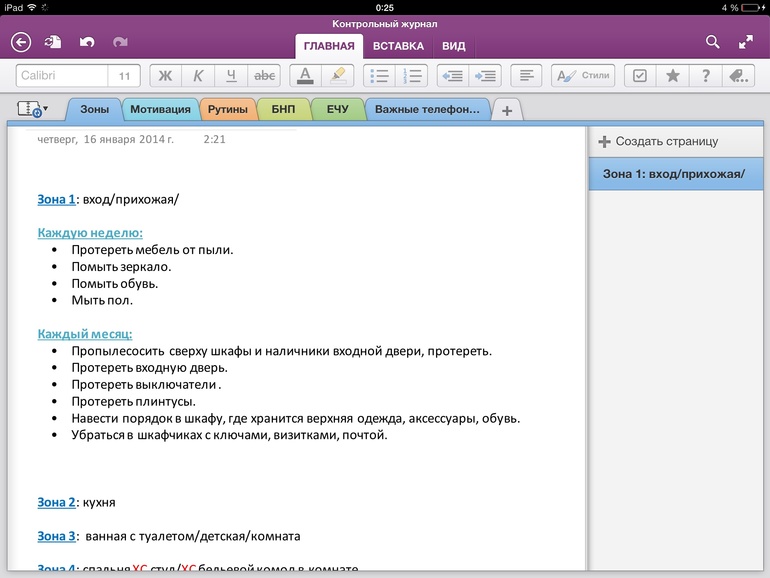Screen dimensions: 770x578
Task: Apply the text highlighter color
Action: (x=338, y=76)
